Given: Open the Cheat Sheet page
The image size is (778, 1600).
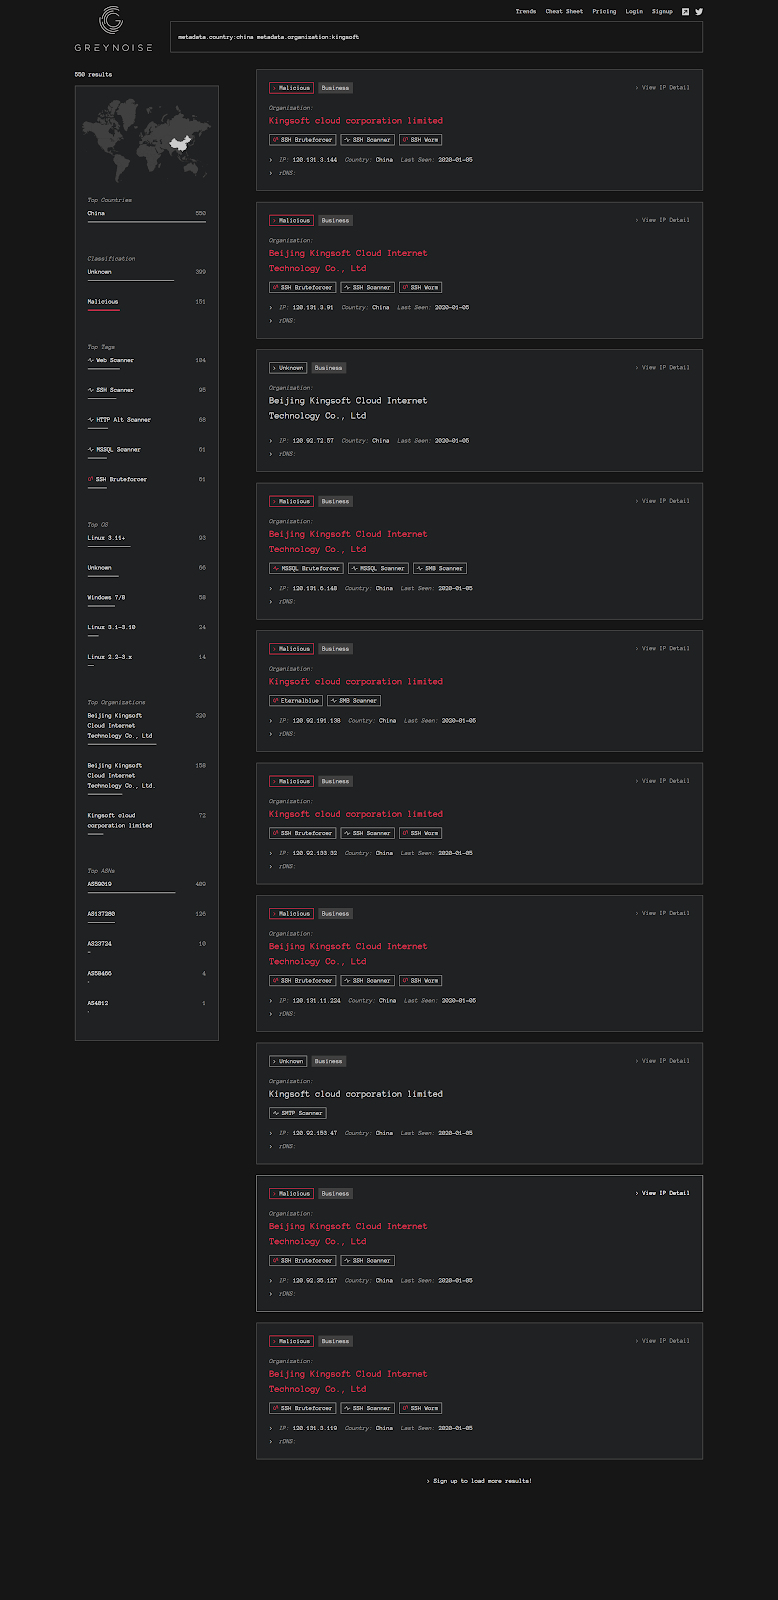Looking at the screenshot, I should (564, 12).
